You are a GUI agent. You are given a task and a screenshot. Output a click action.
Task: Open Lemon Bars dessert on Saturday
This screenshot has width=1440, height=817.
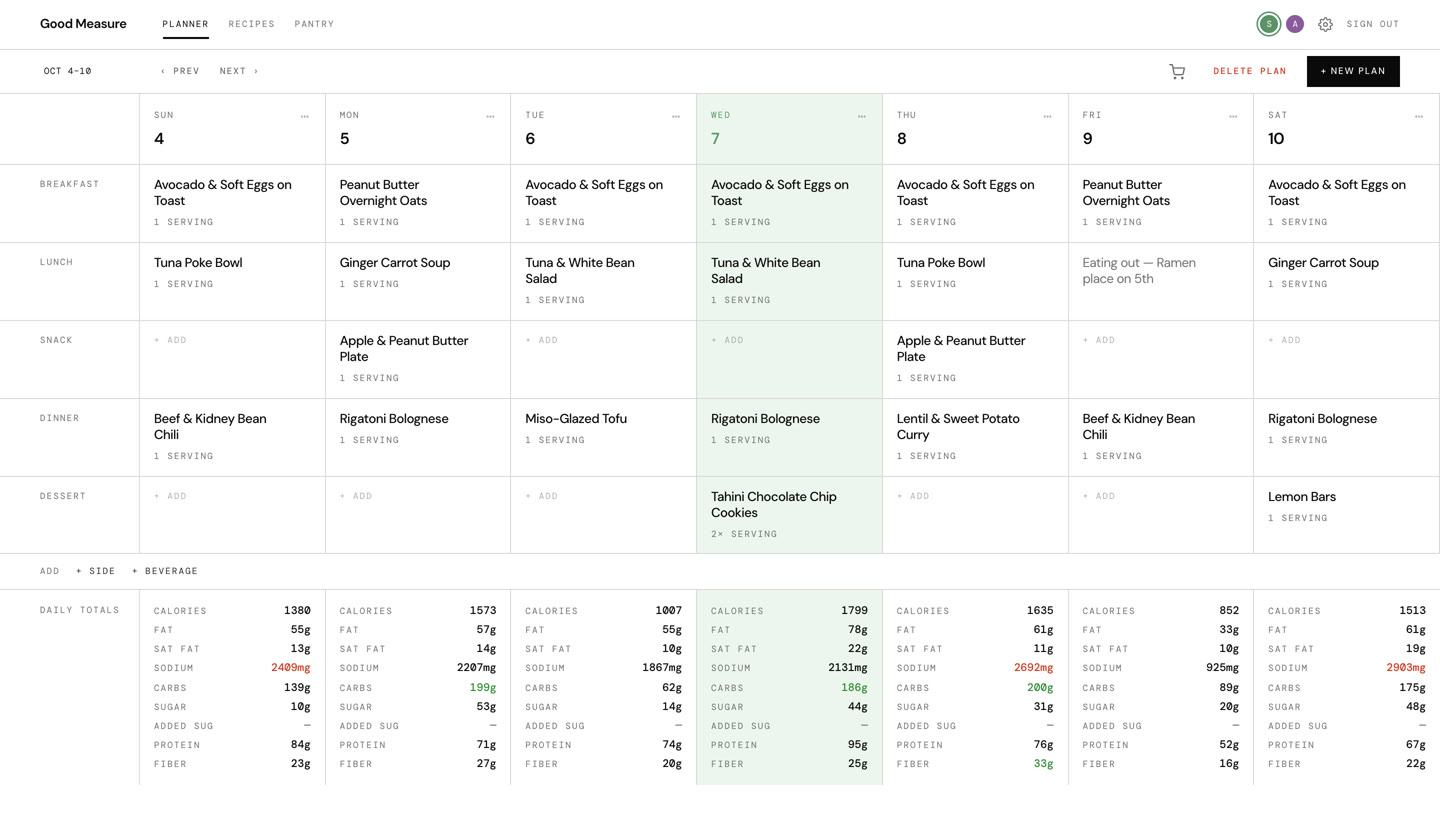point(1302,497)
